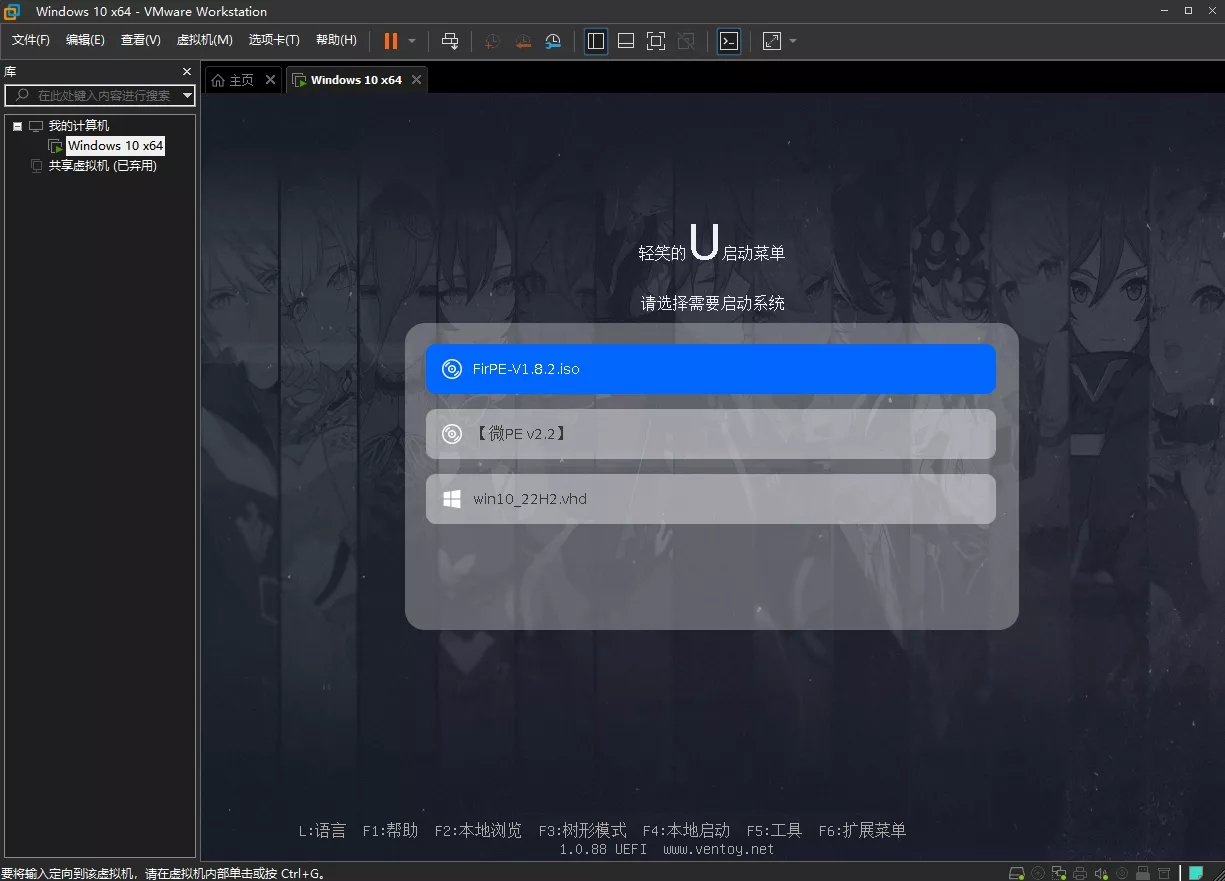The image size is (1225, 881).
Task: Open the 选项卡(T) menu
Action: [x=274, y=40]
